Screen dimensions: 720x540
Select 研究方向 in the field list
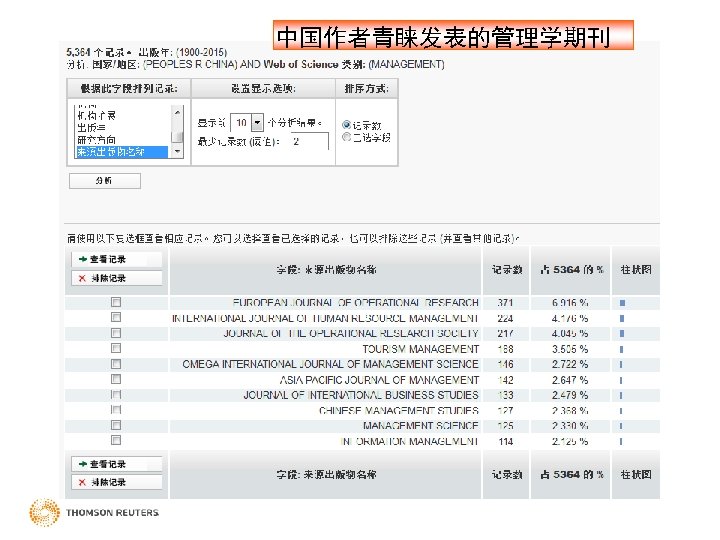96,140
